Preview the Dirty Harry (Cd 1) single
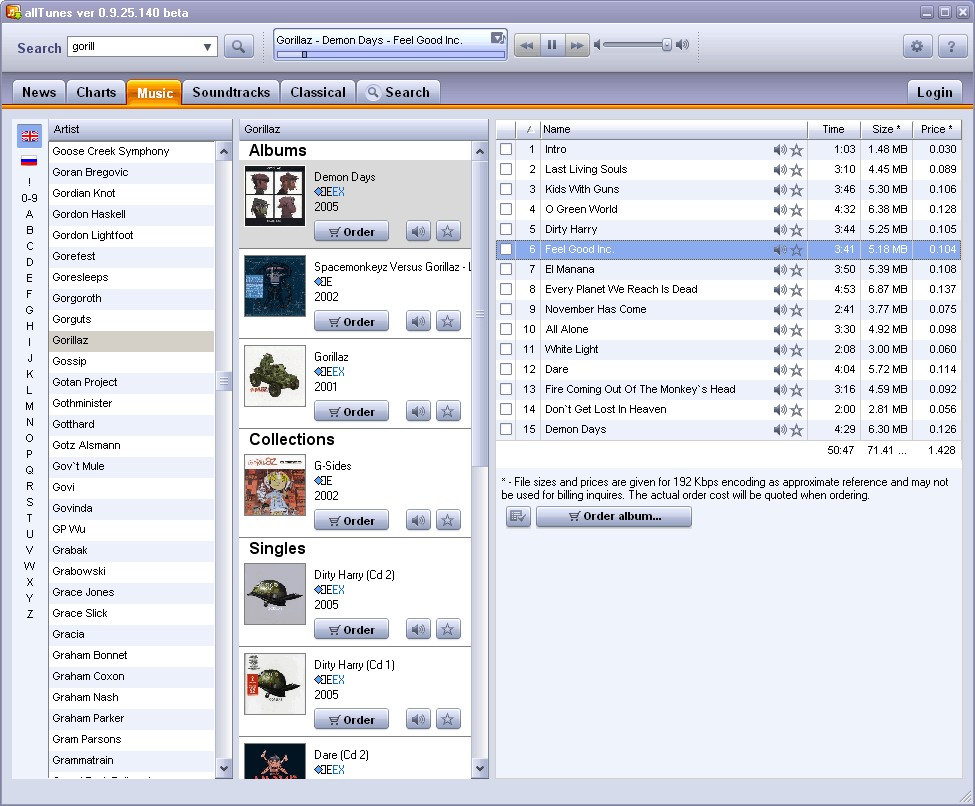The image size is (975, 806). click(x=418, y=720)
